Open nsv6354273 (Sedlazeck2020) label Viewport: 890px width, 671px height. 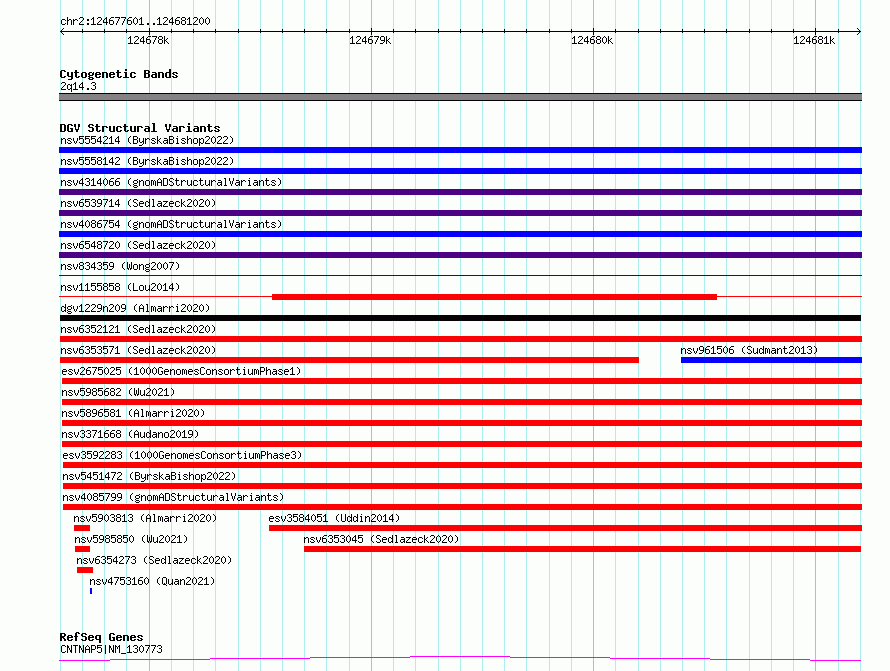[154, 560]
